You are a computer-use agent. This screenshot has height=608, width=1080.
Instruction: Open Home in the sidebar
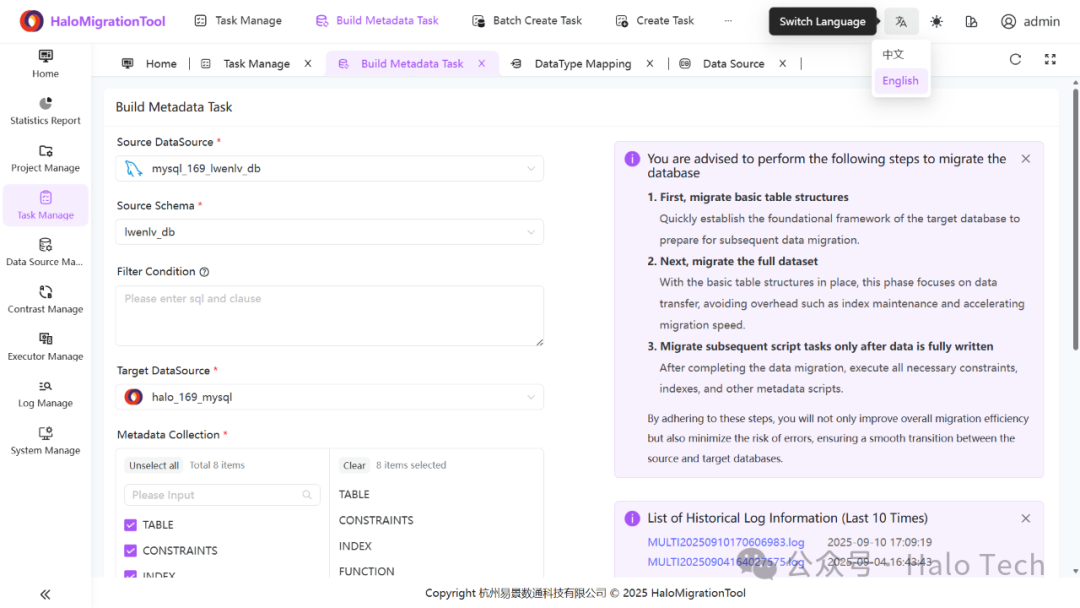pyautogui.click(x=45, y=64)
